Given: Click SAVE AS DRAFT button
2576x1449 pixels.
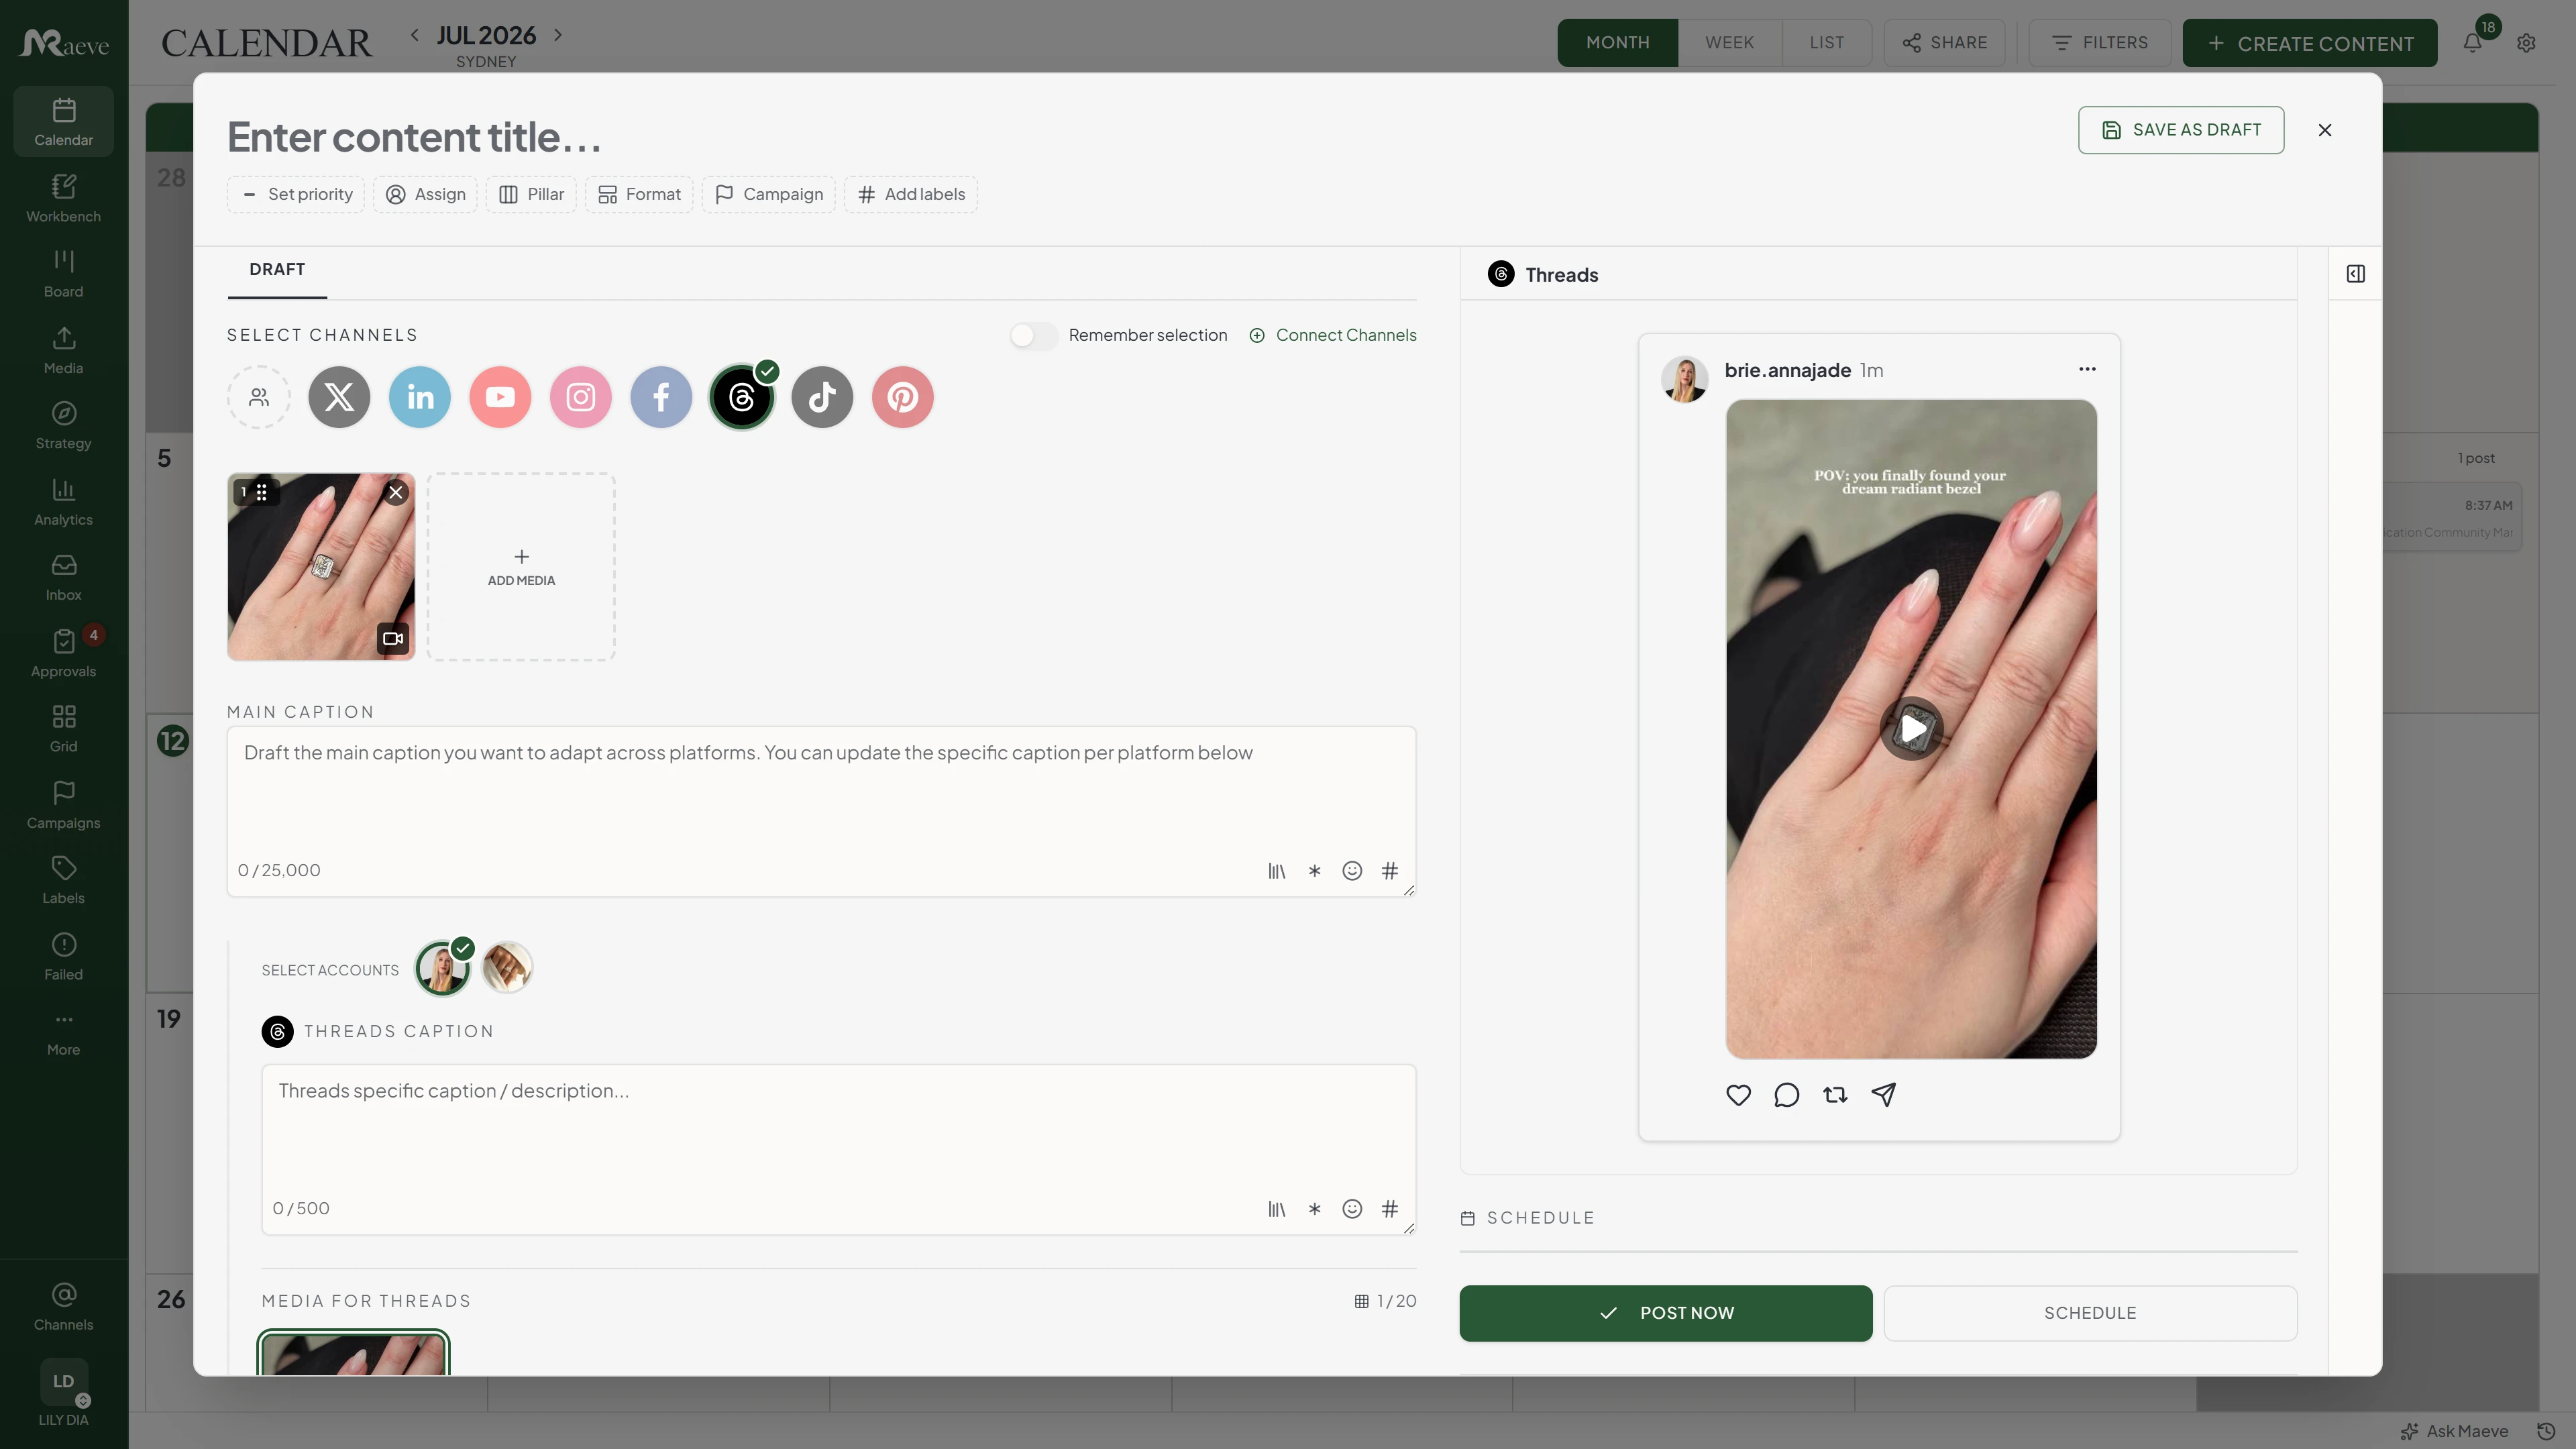Looking at the screenshot, I should pos(2181,130).
